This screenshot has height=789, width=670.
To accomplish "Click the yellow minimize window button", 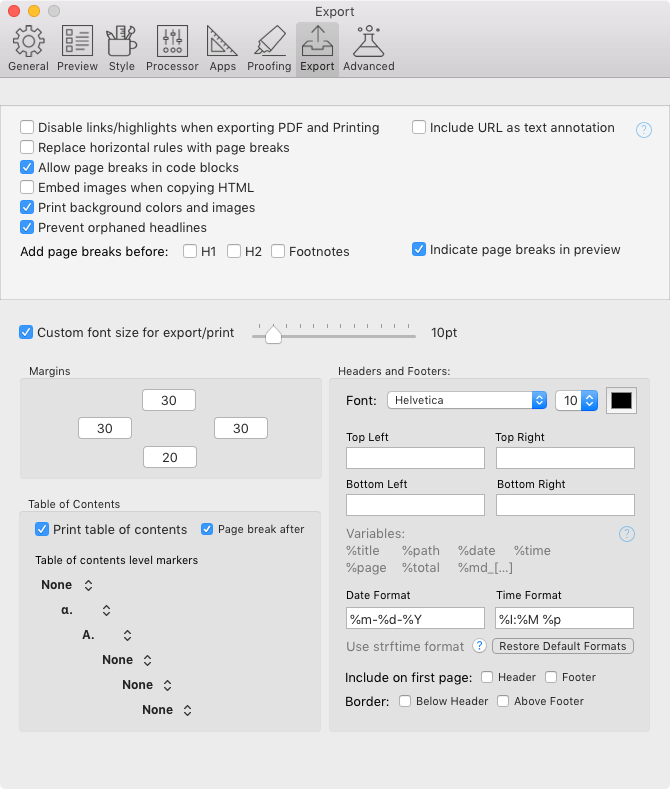I will click(34, 11).
